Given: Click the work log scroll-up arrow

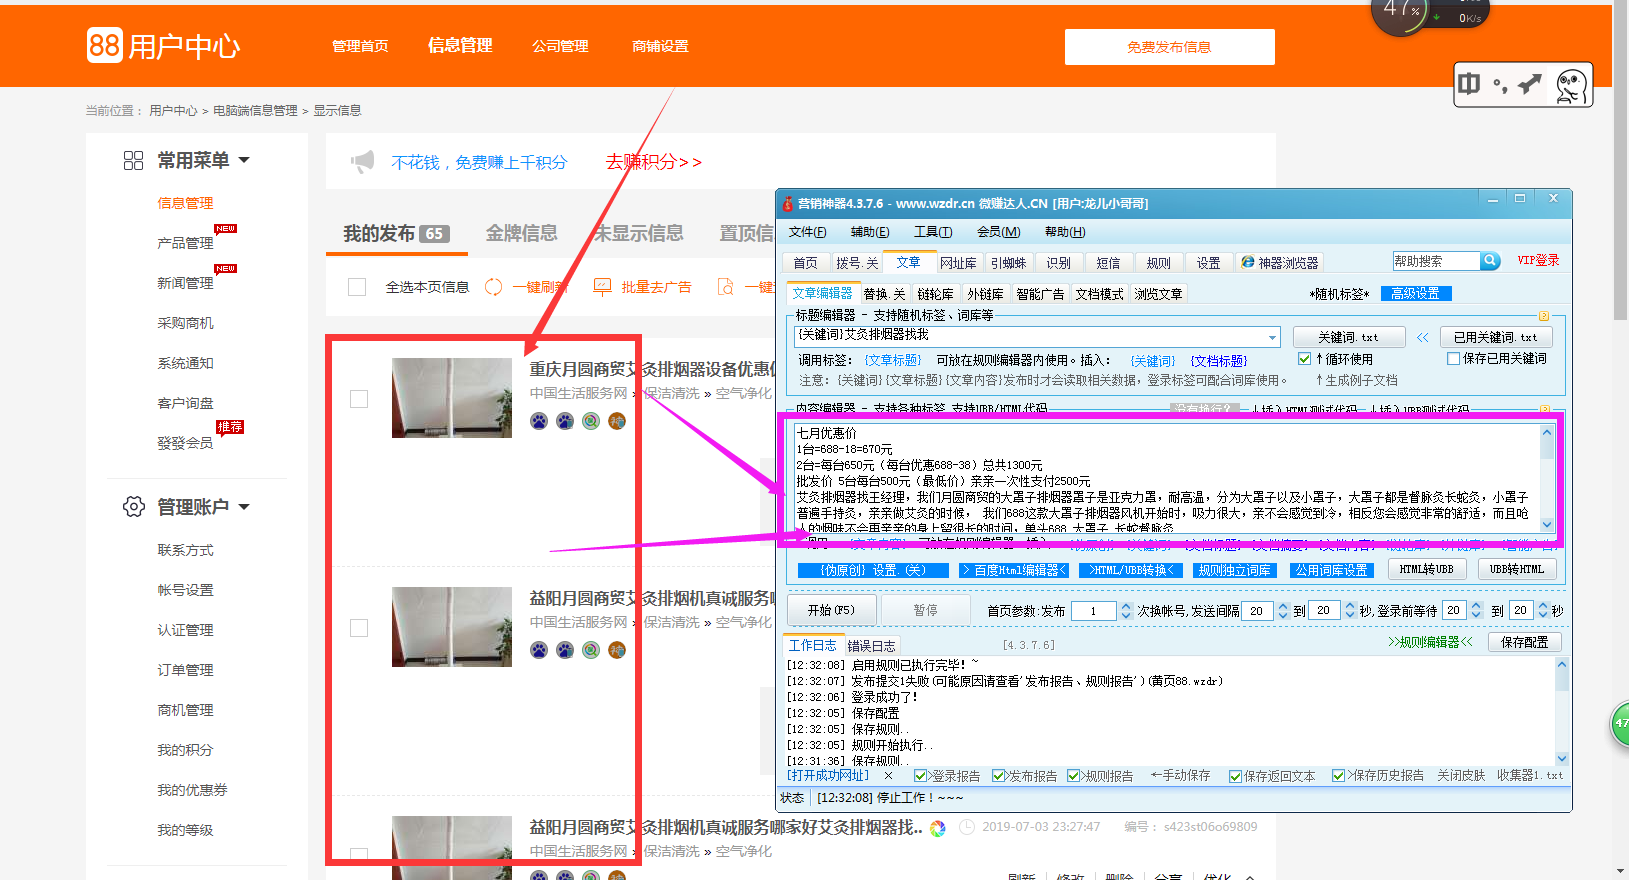Looking at the screenshot, I should pyautogui.click(x=1562, y=664).
